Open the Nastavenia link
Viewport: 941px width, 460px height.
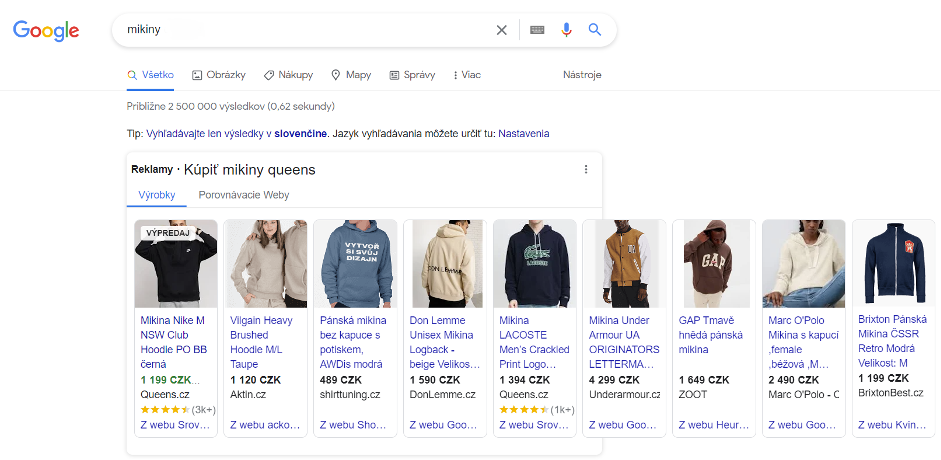[x=524, y=134]
